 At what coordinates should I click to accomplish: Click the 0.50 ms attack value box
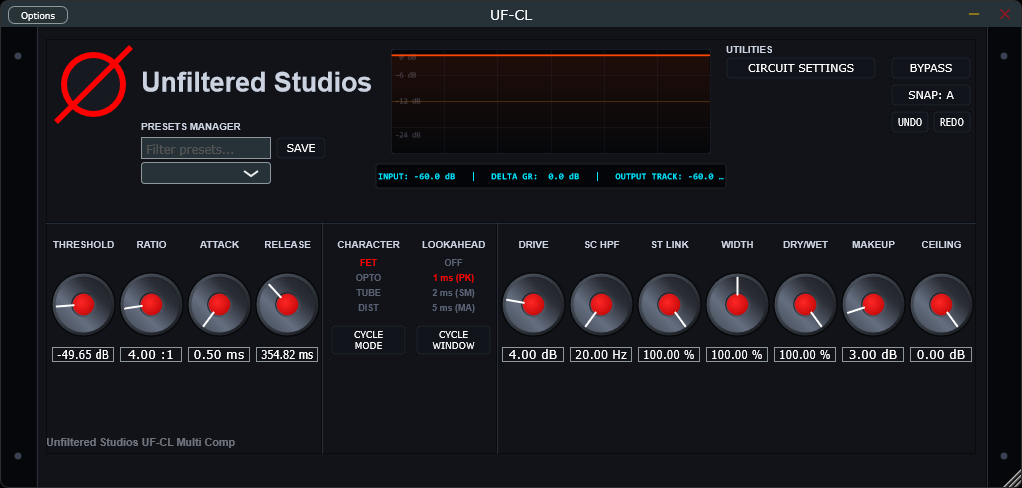point(219,354)
